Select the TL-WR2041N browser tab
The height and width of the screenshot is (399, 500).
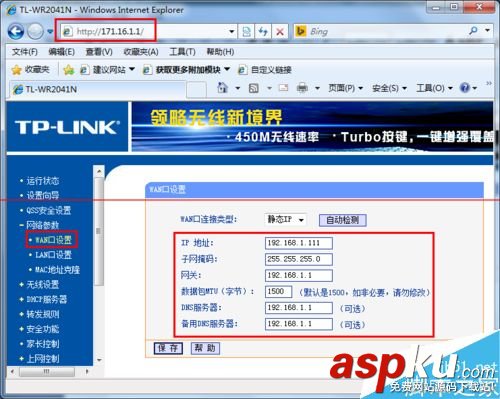click(x=97, y=89)
